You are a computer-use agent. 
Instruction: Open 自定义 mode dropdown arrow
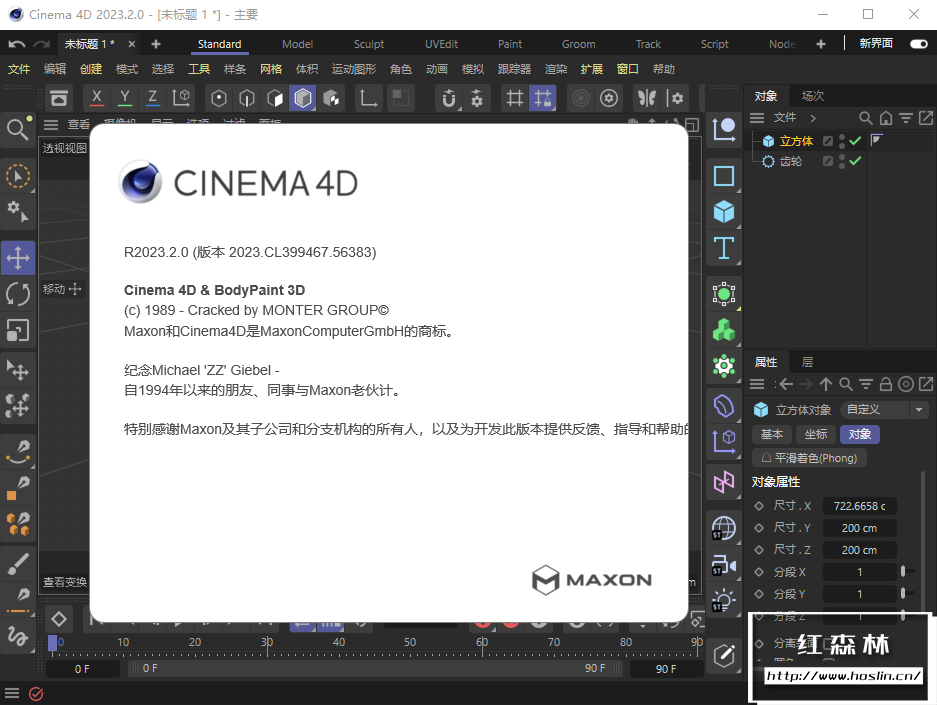click(918, 410)
